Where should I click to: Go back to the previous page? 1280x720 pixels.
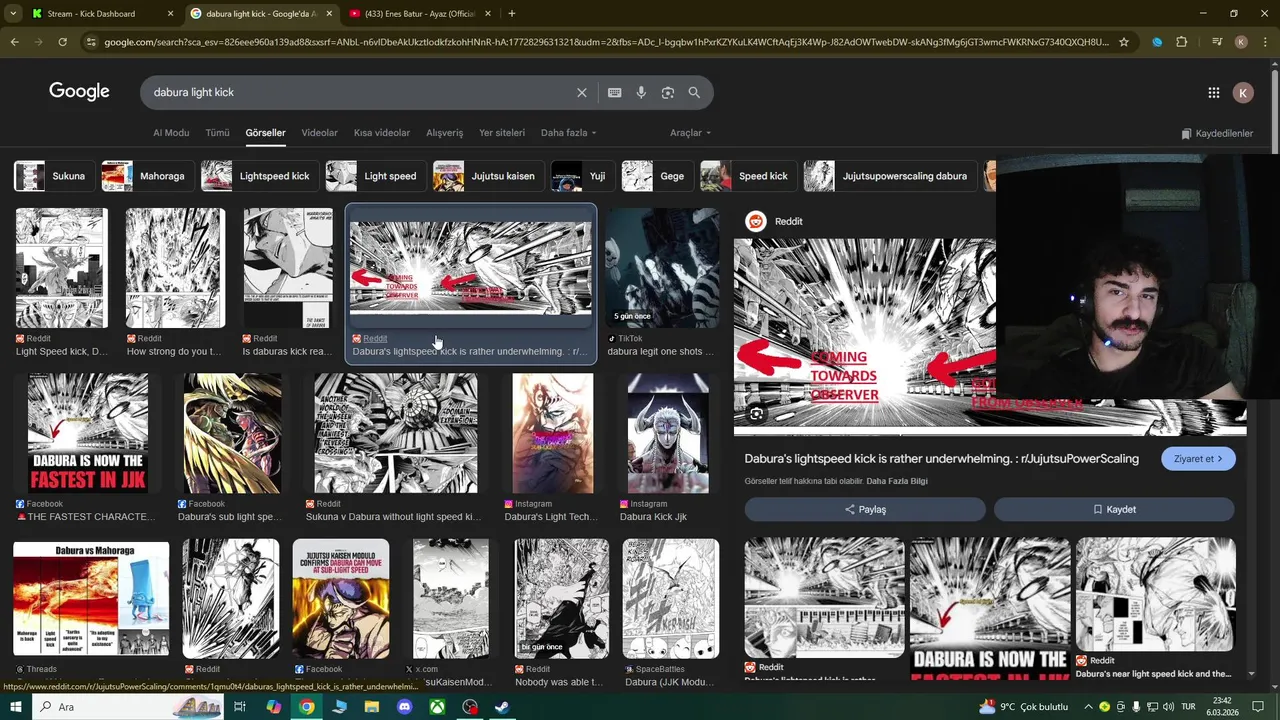(14, 42)
